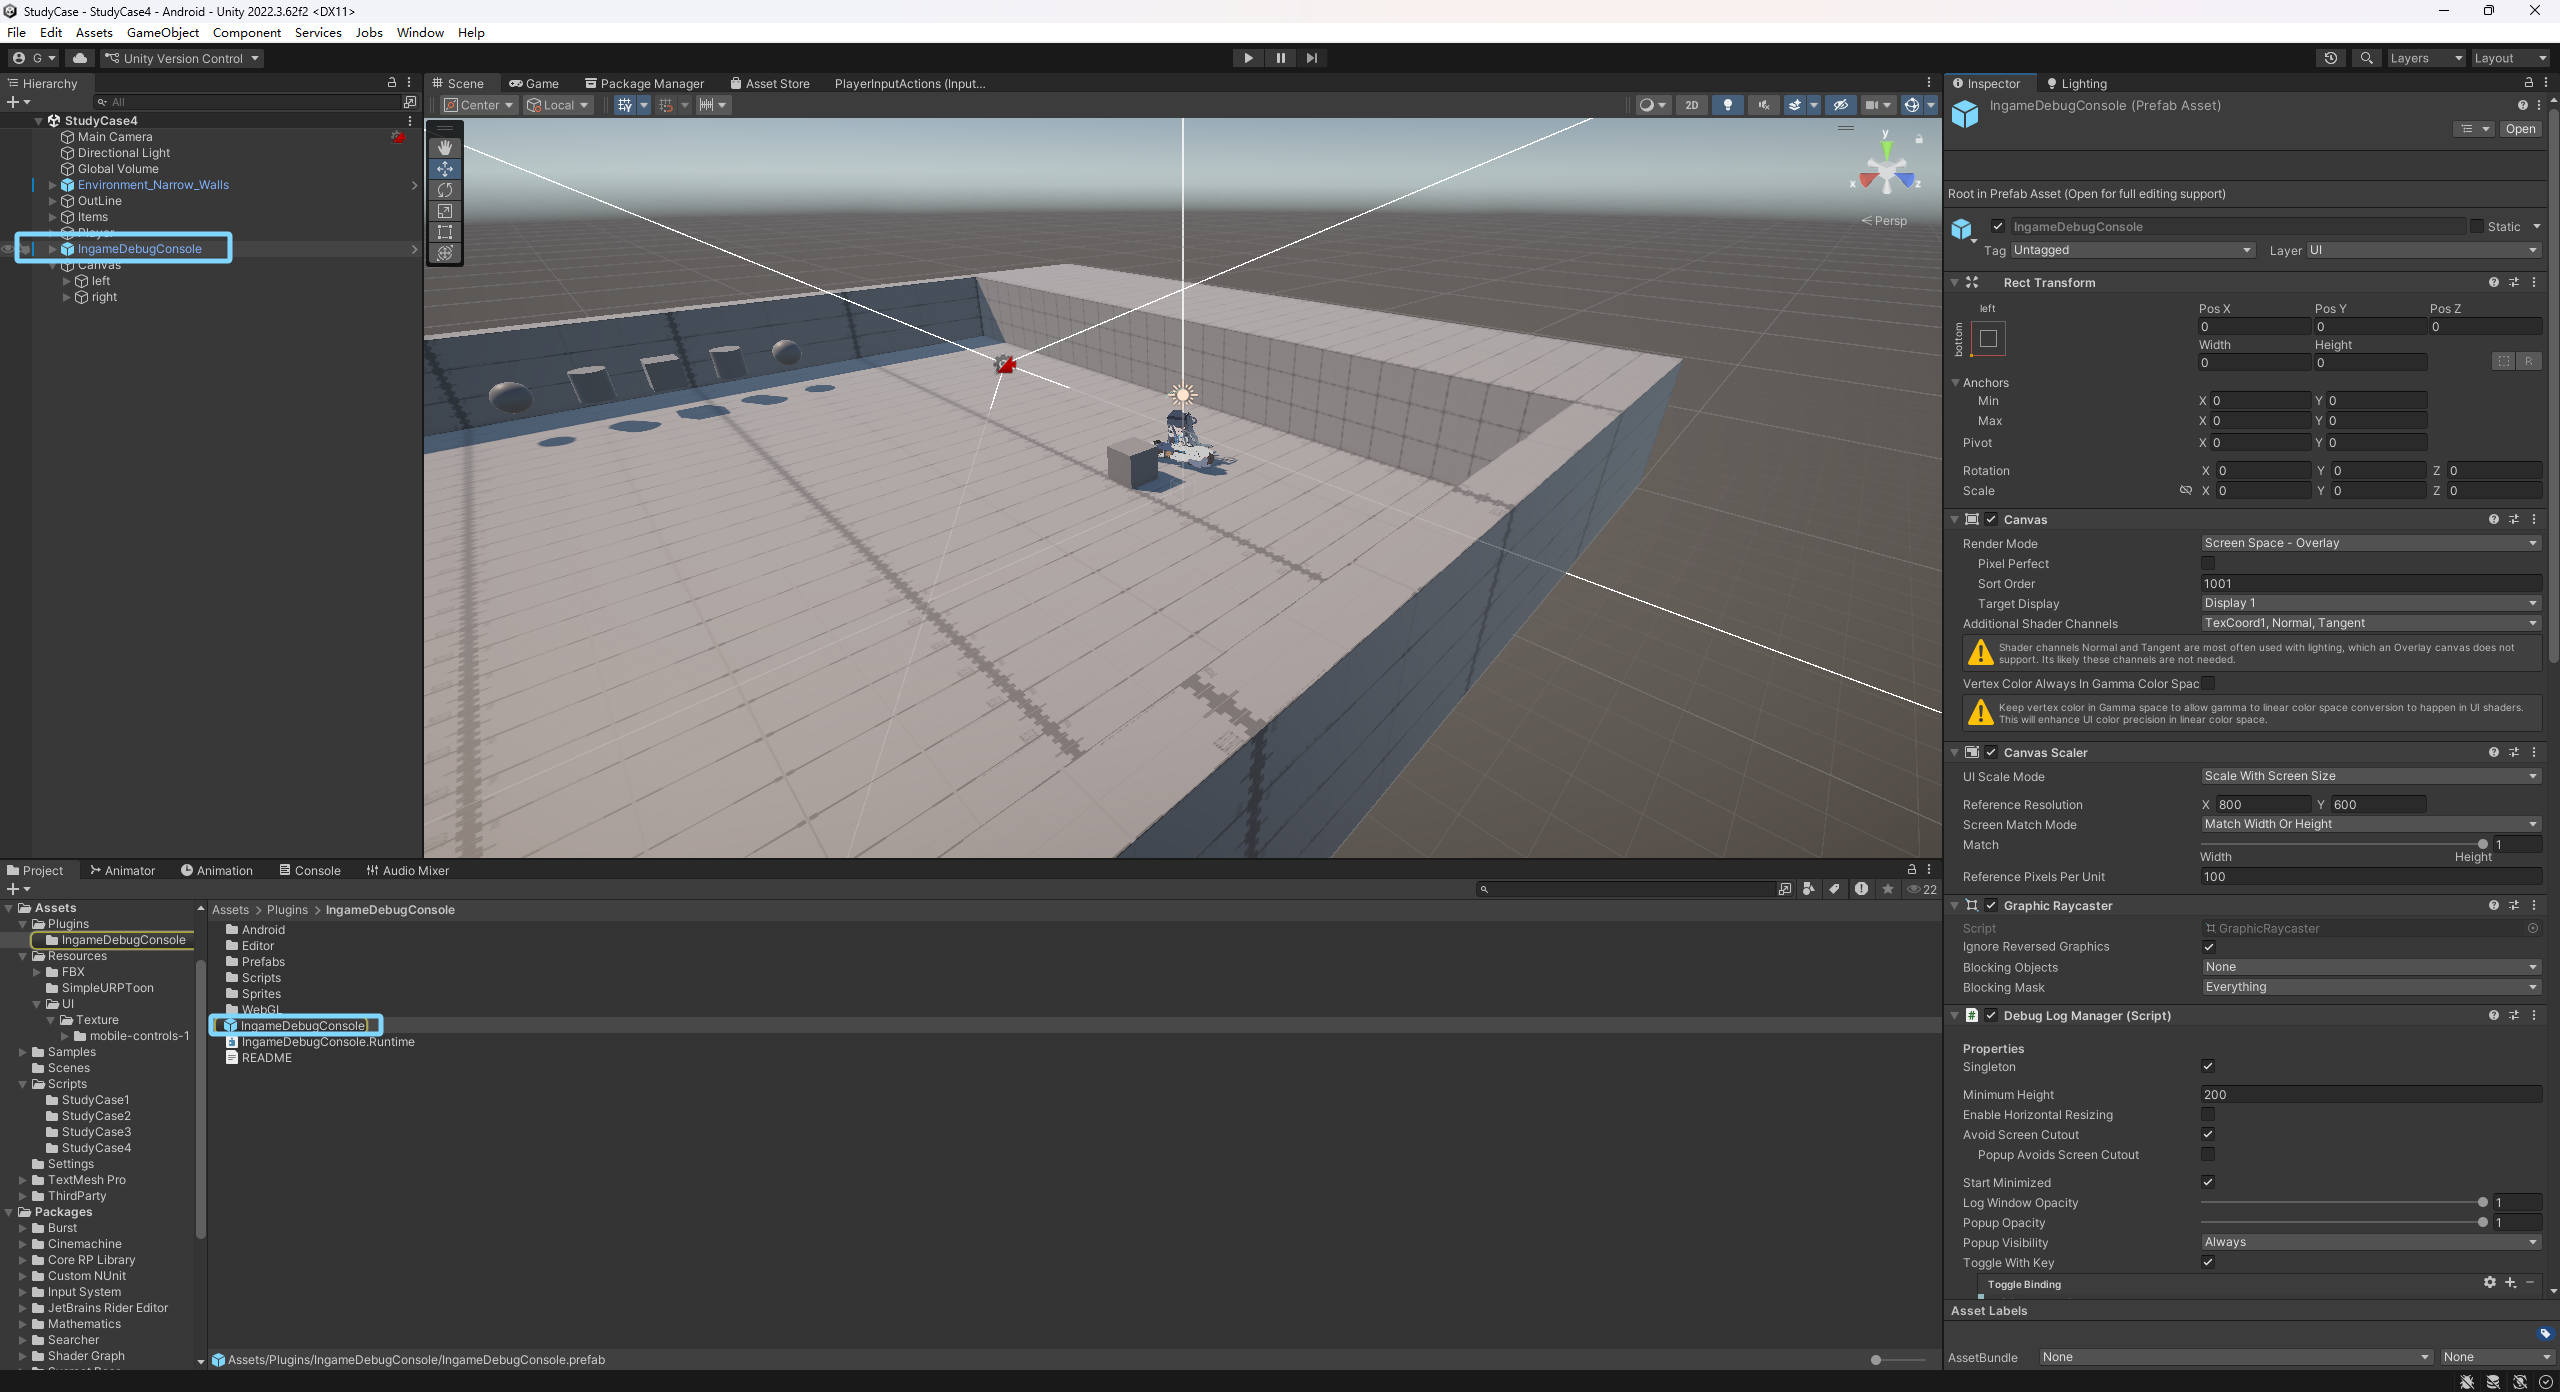2560x1392 pixels.
Task: Uncheck the Start Minimized checkbox
Action: [2208, 1182]
